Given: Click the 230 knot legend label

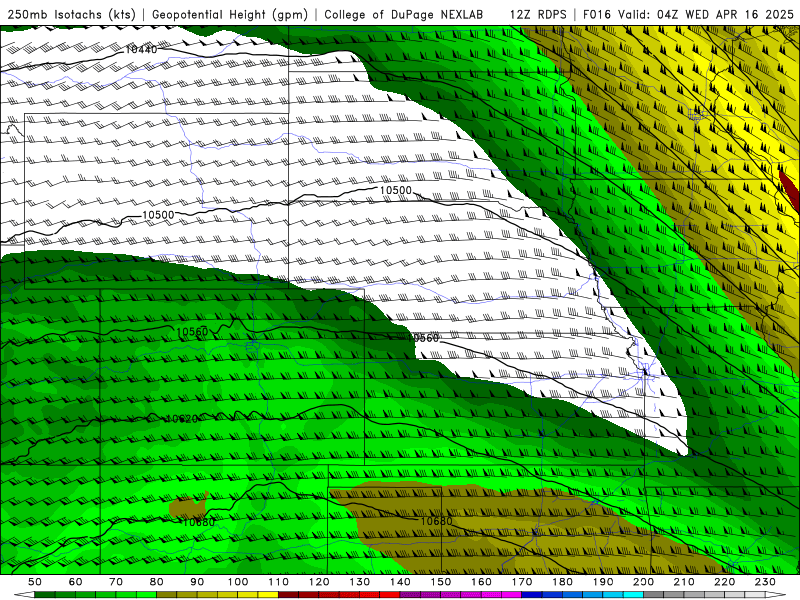Looking at the screenshot, I should point(765,582).
